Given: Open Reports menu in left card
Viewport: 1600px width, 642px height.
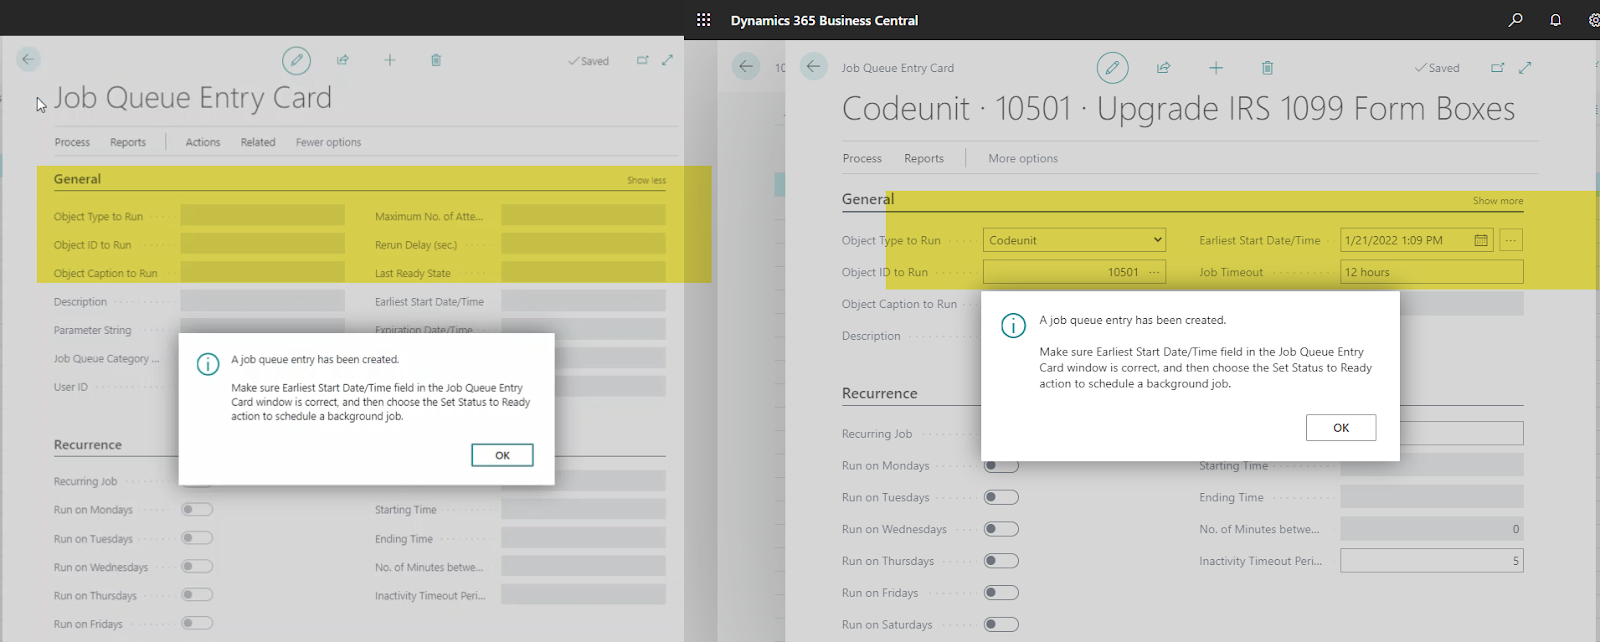Looking at the screenshot, I should [128, 142].
